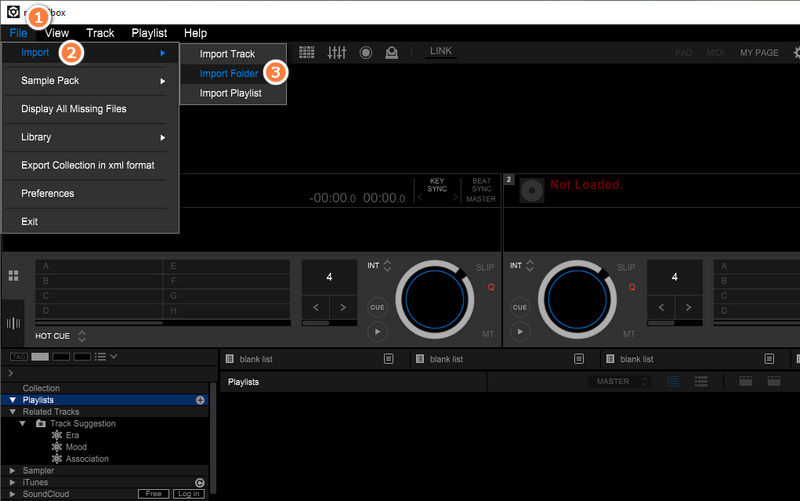Show the sampler grid panel icon

coord(307,52)
